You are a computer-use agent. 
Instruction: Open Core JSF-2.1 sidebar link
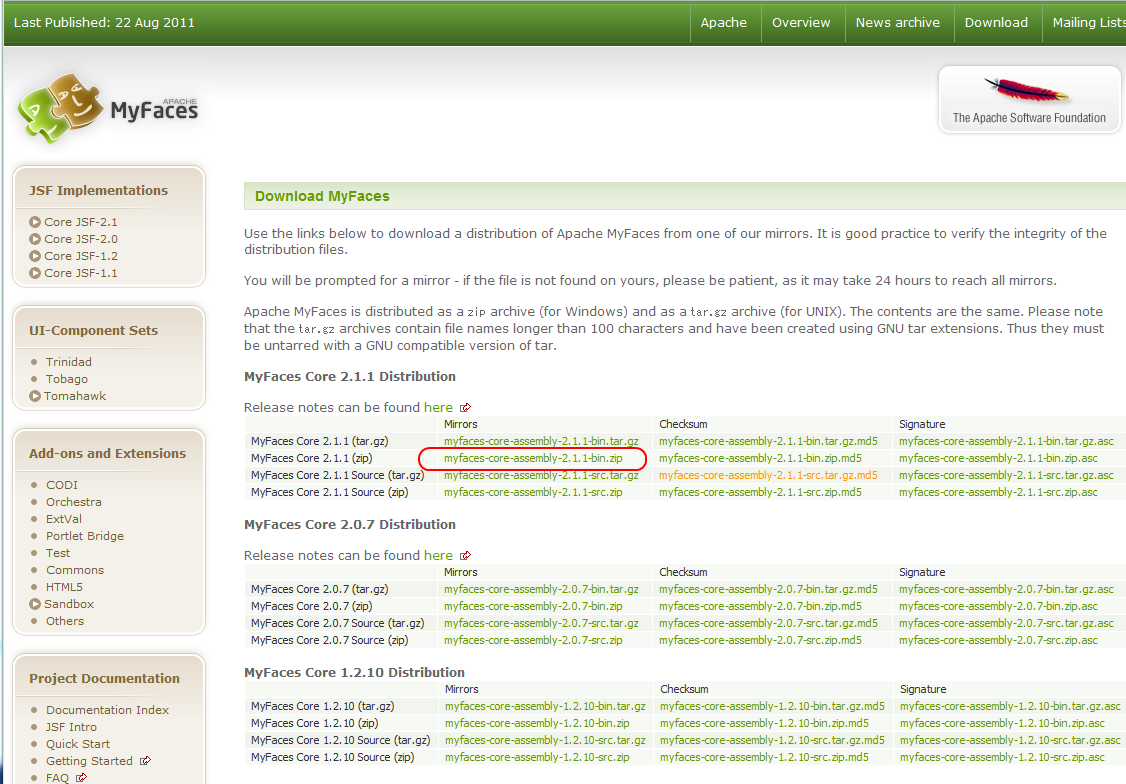80,222
